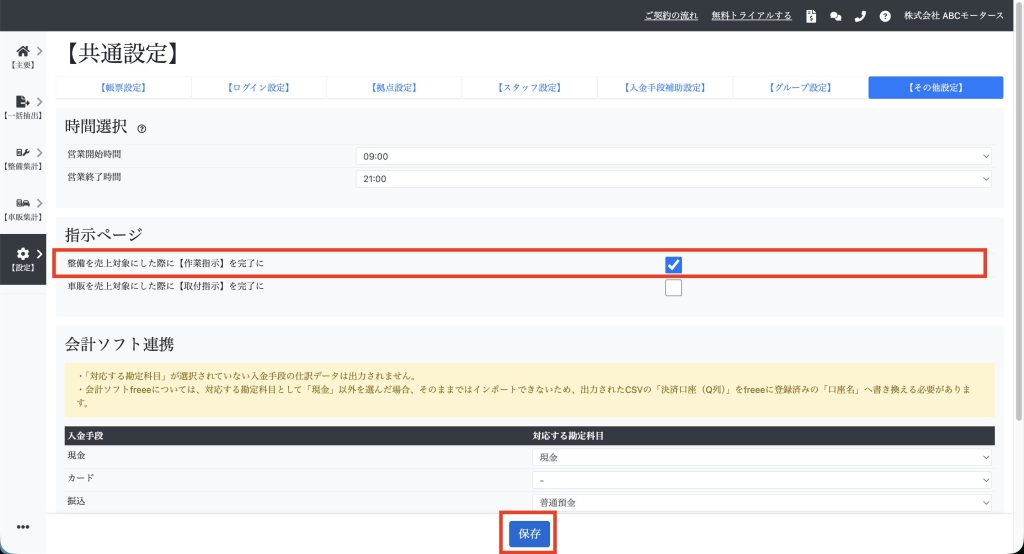
Task: Open the chat bubbles icon
Action: [835, 16]
